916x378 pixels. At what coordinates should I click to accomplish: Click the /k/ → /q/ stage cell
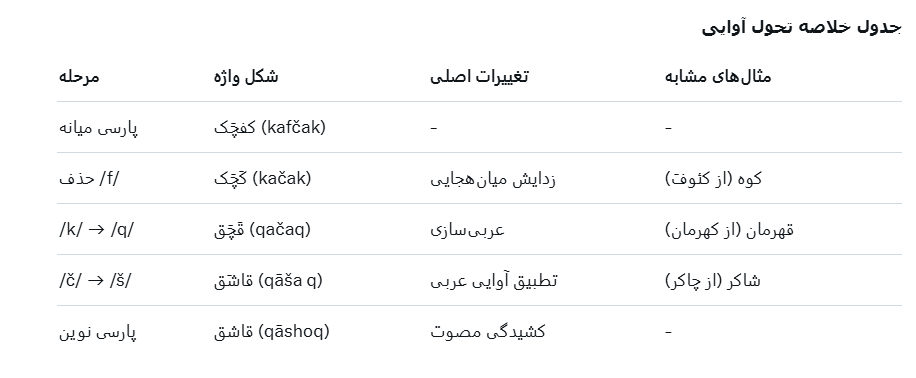(x=96, y=230)
